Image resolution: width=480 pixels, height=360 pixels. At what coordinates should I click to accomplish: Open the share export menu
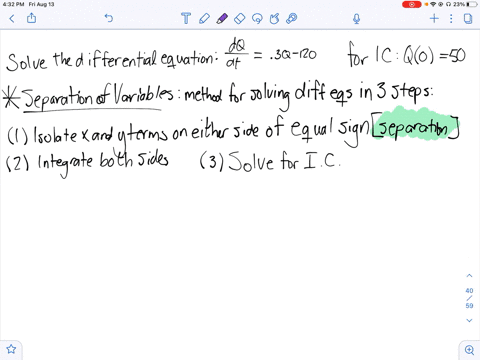31,18
